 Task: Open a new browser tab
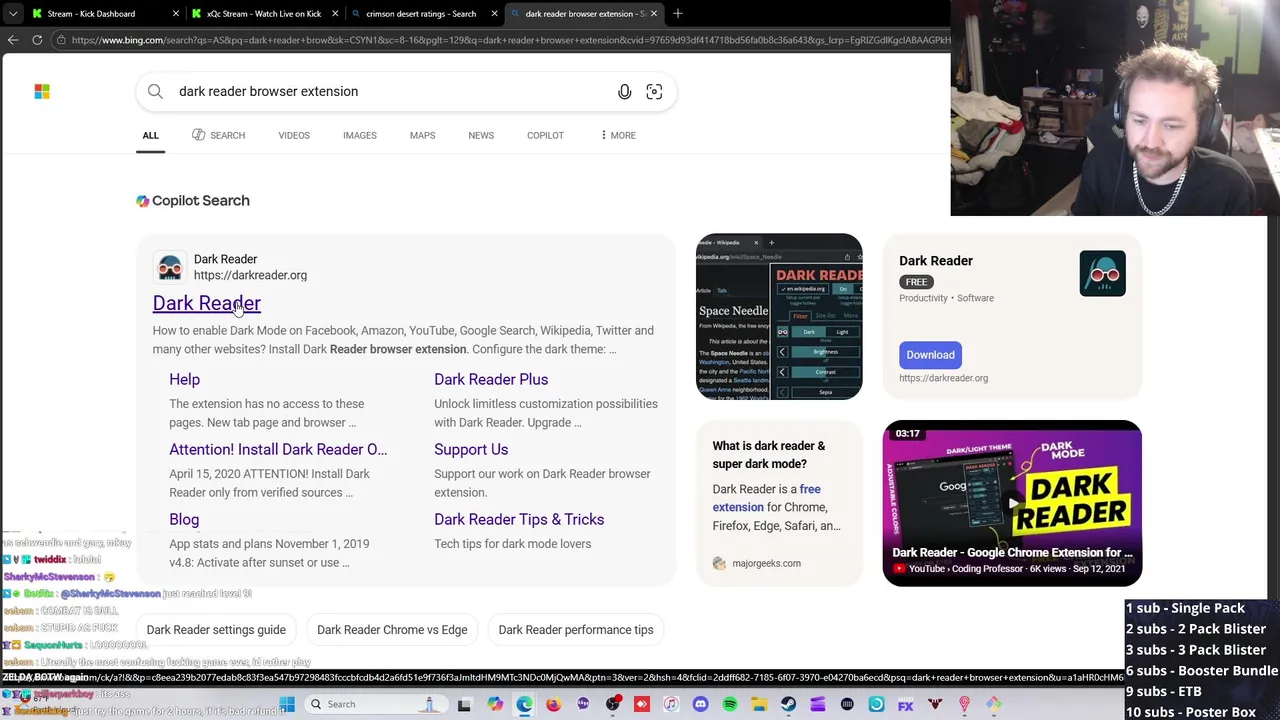(678, 14)
